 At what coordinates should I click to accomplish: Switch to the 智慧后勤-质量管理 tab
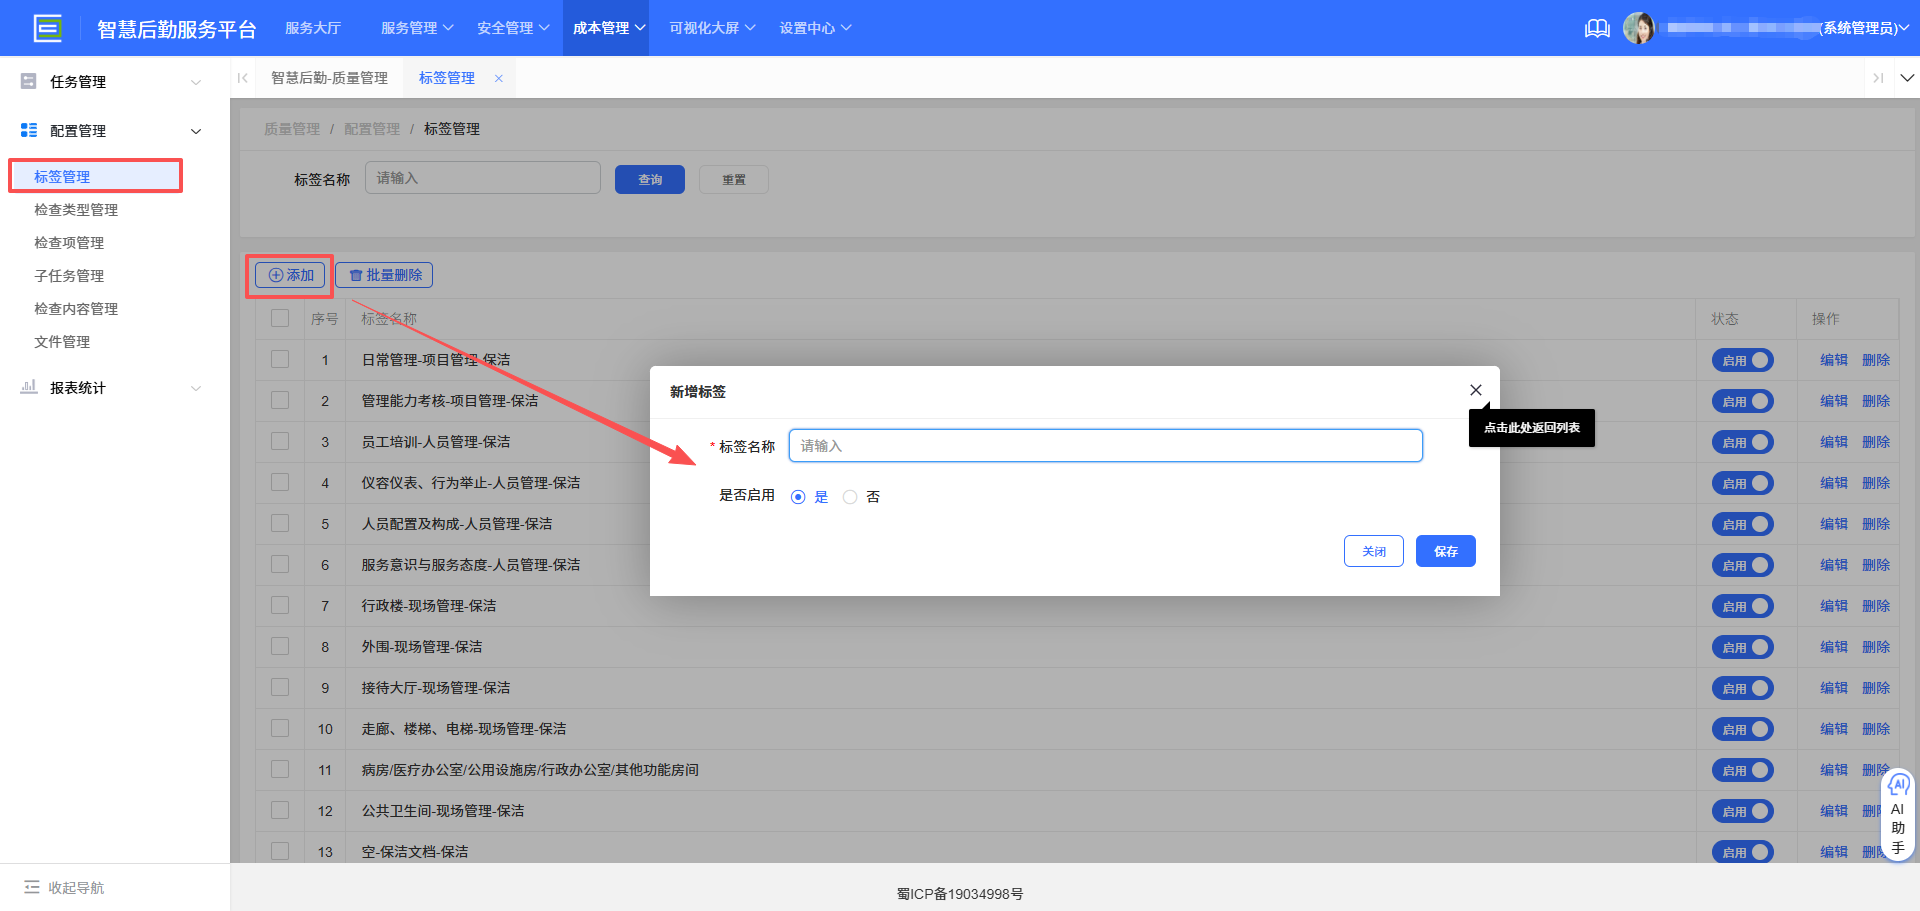330,77
